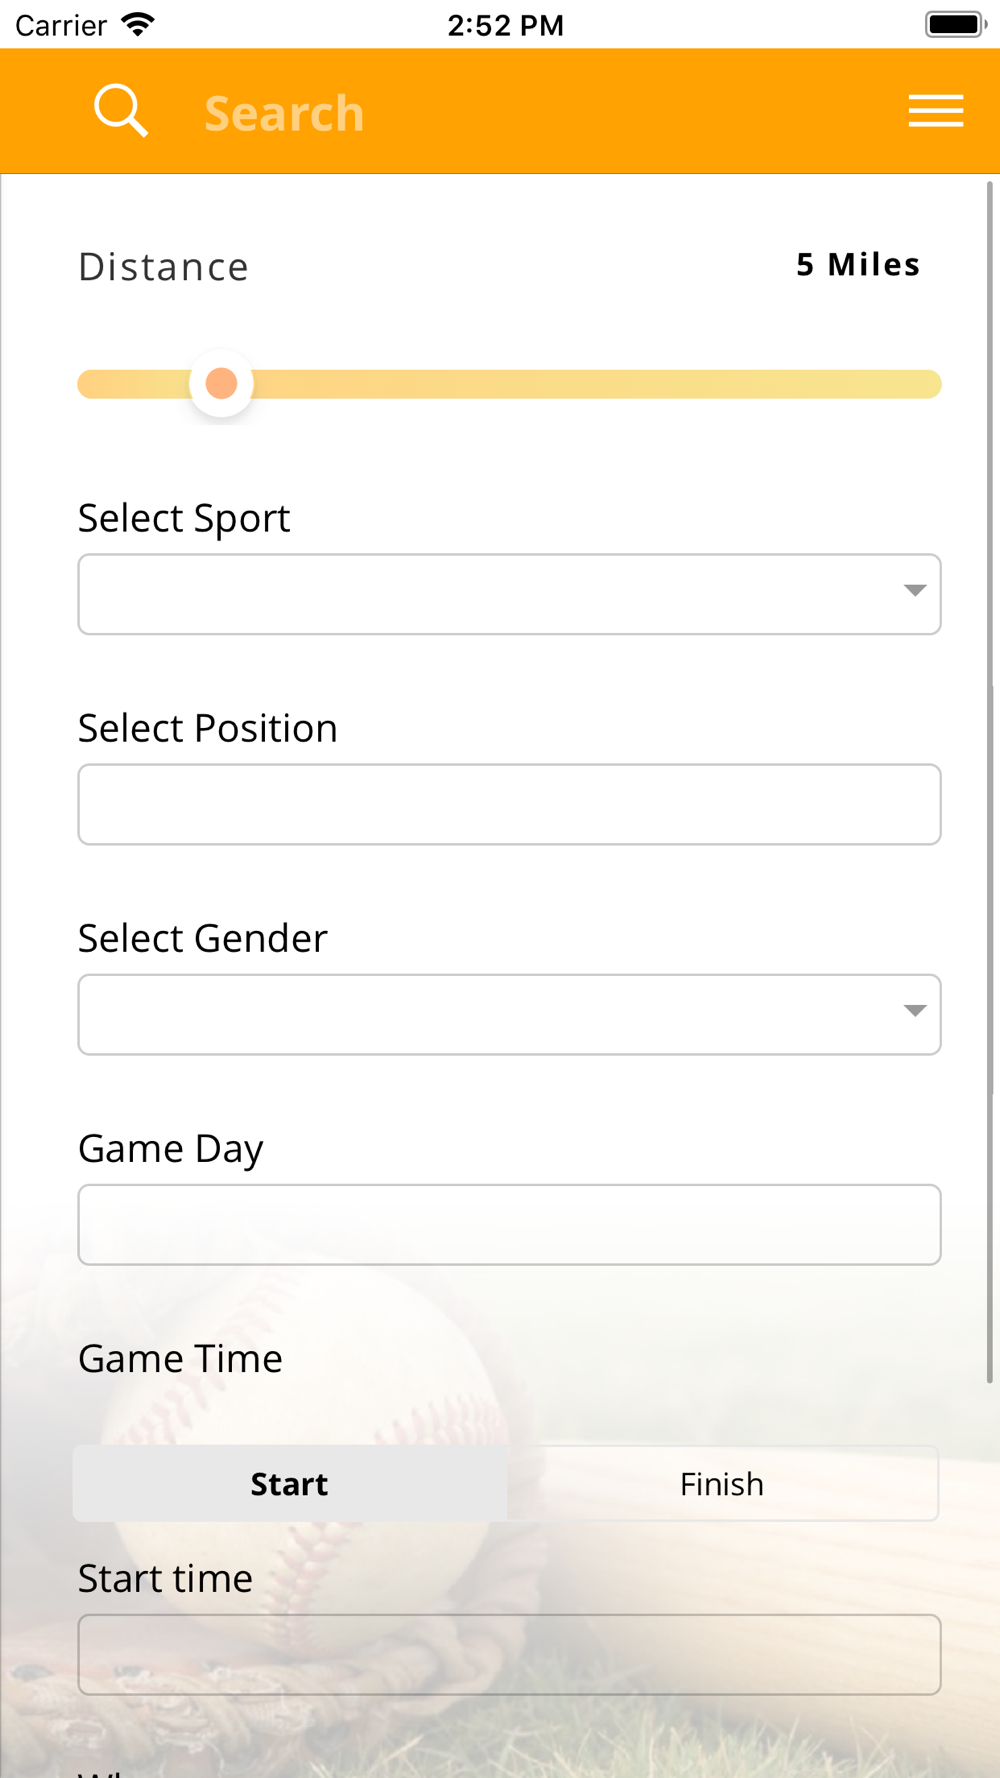This screenshot has height=1778, width=1000.
Task: Switch to the Finish time segment
Action: pos(722,1484)
